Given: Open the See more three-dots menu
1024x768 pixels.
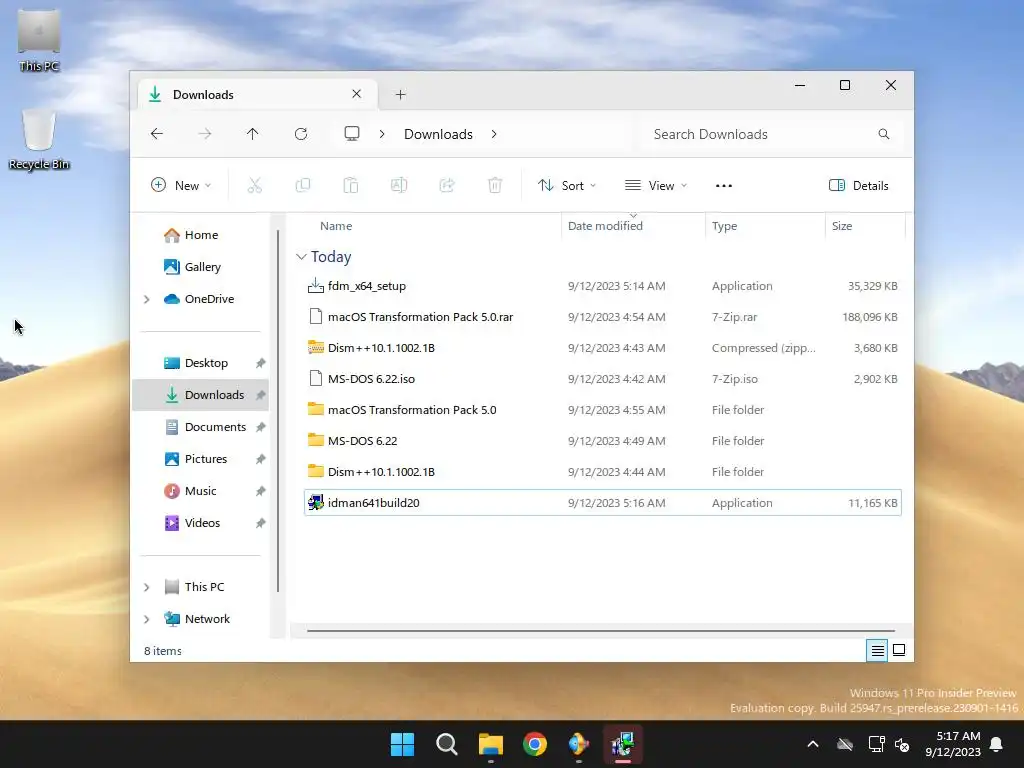Looking at the screenshot, I should pos(724,185).
